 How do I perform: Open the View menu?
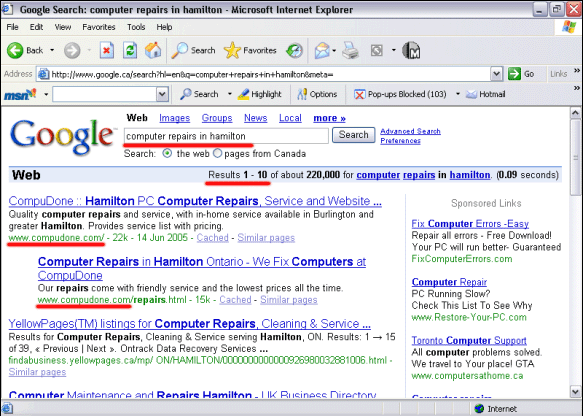[x=62, y=27]
